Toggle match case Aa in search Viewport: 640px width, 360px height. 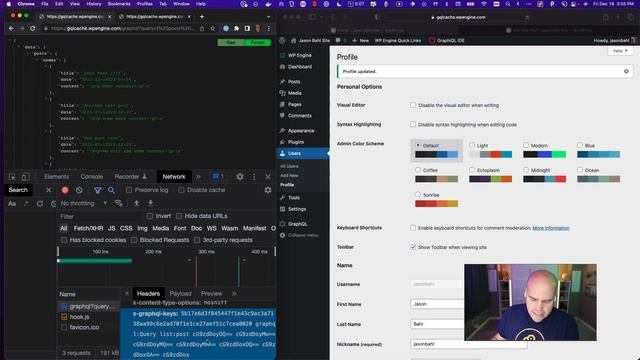tap(12, 204)
